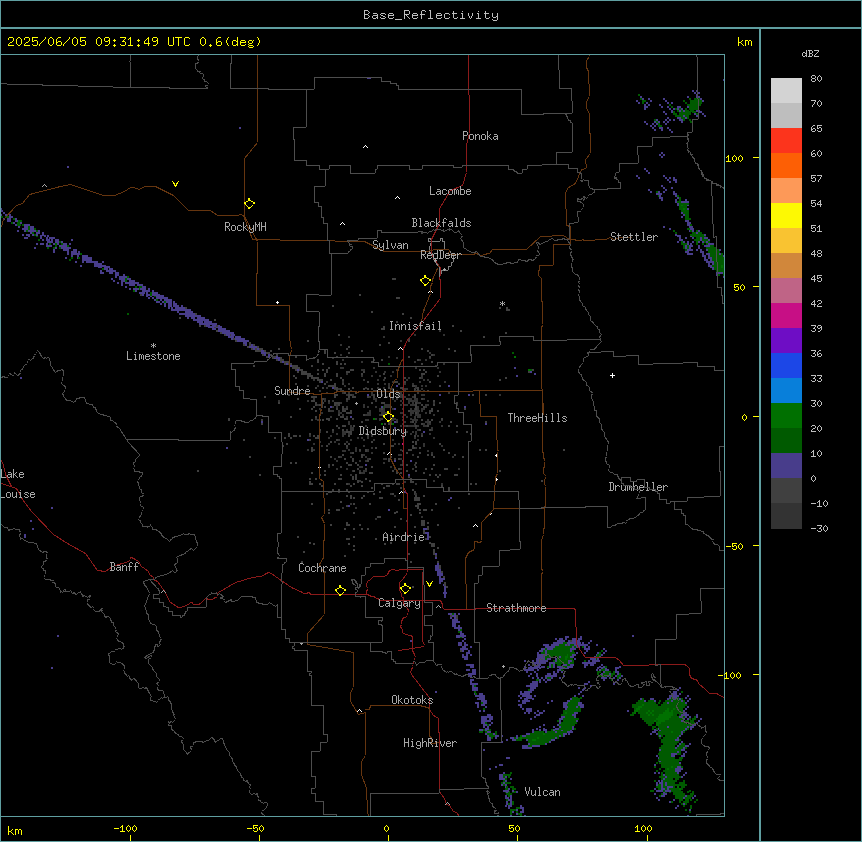Click the Lake Louise label
The width and height of the screenshot is (862, 842).
point(18,484)
